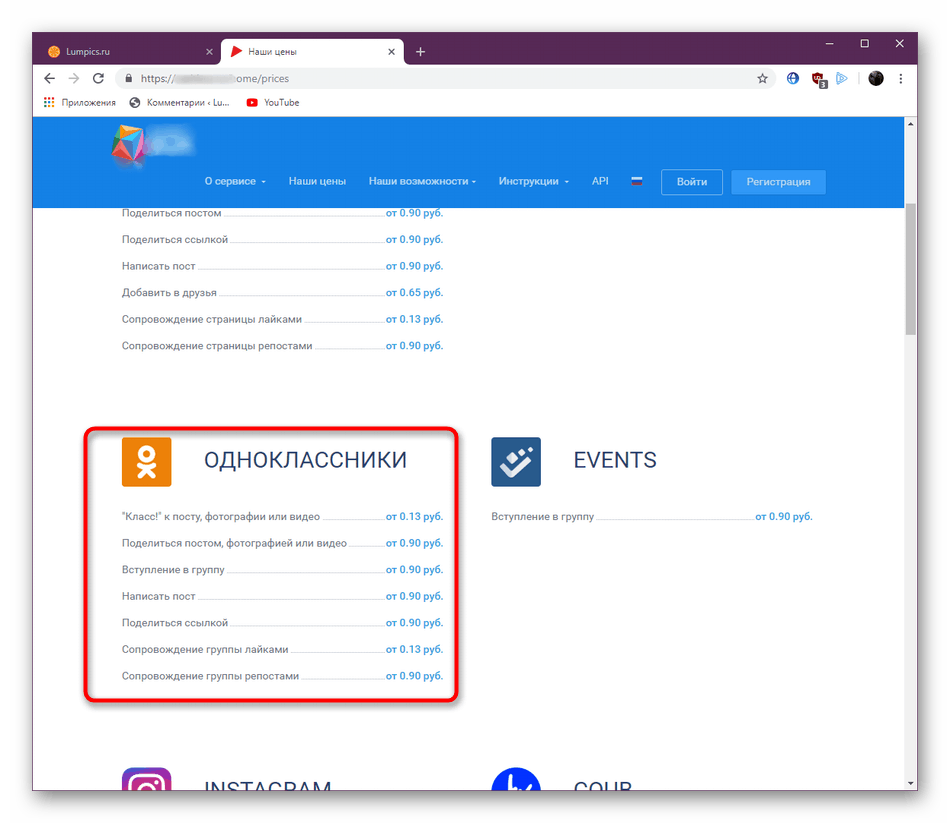The width and height of the screenshot is (950, 823).
Task: Click the colorful cube site logo
Action: [x=128, y=144]
